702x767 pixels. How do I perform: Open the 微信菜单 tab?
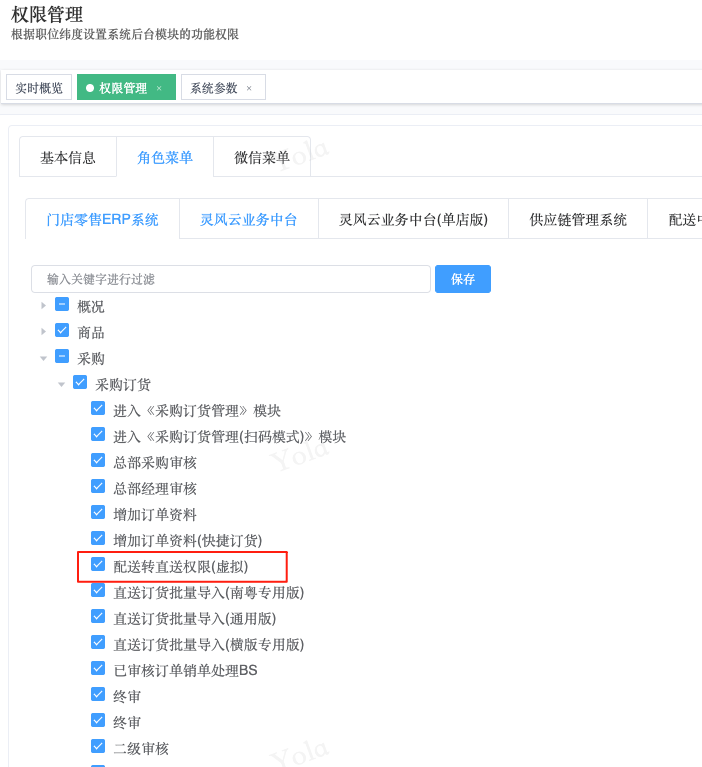coord(262,157)
